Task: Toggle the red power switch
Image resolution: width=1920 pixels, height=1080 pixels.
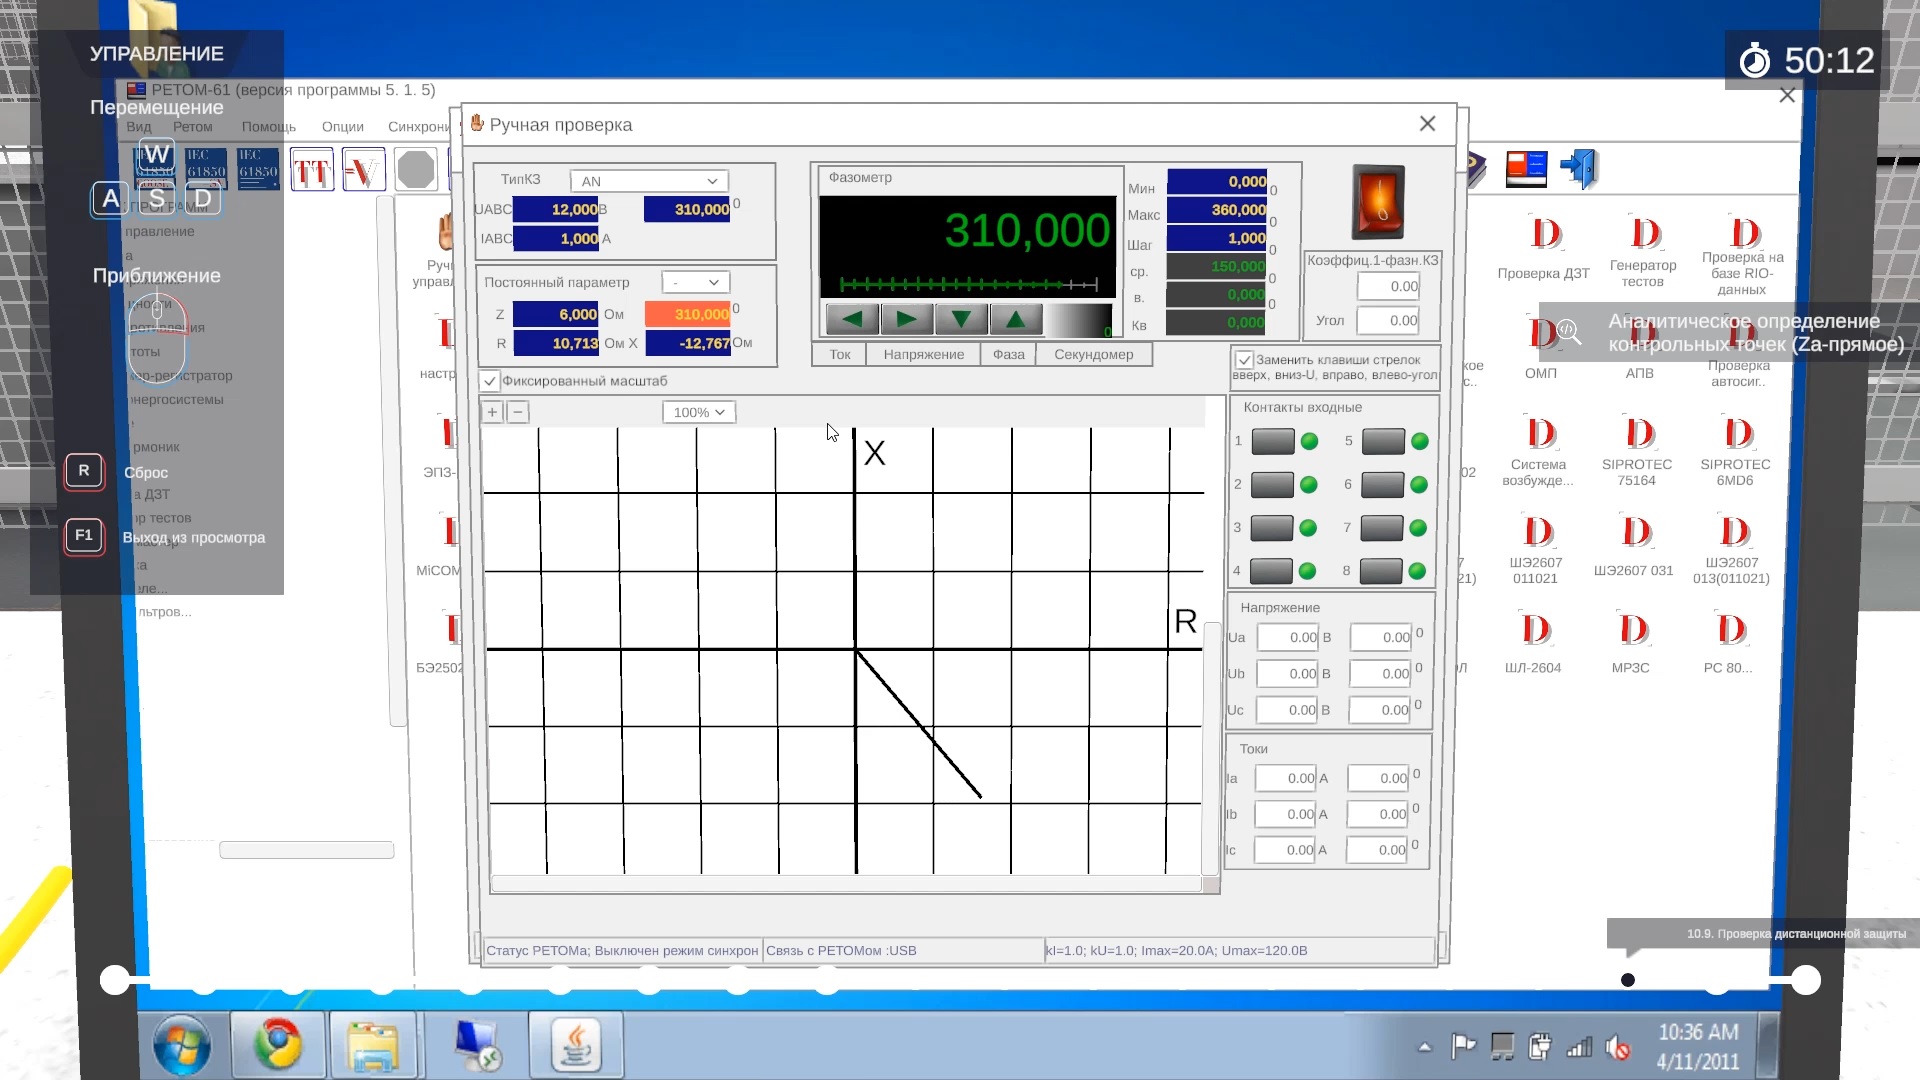Action: [x=1378, y=201]
